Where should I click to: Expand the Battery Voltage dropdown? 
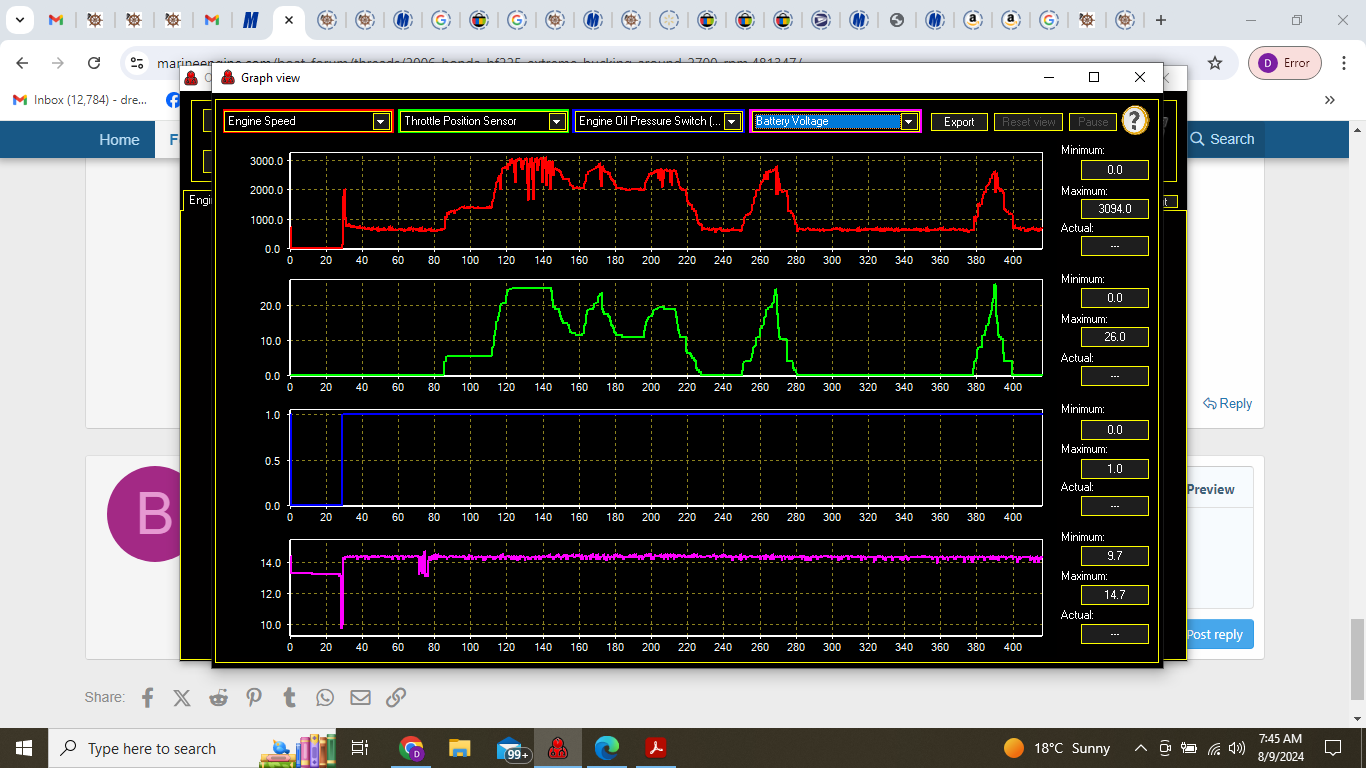pos(908,121)
